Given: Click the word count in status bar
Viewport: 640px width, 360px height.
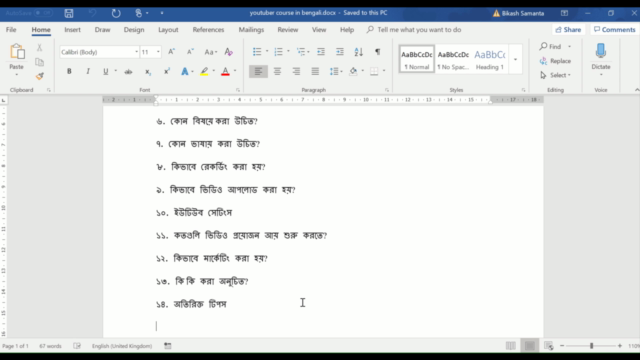Looking at the screenshot, I should [50, 346].
